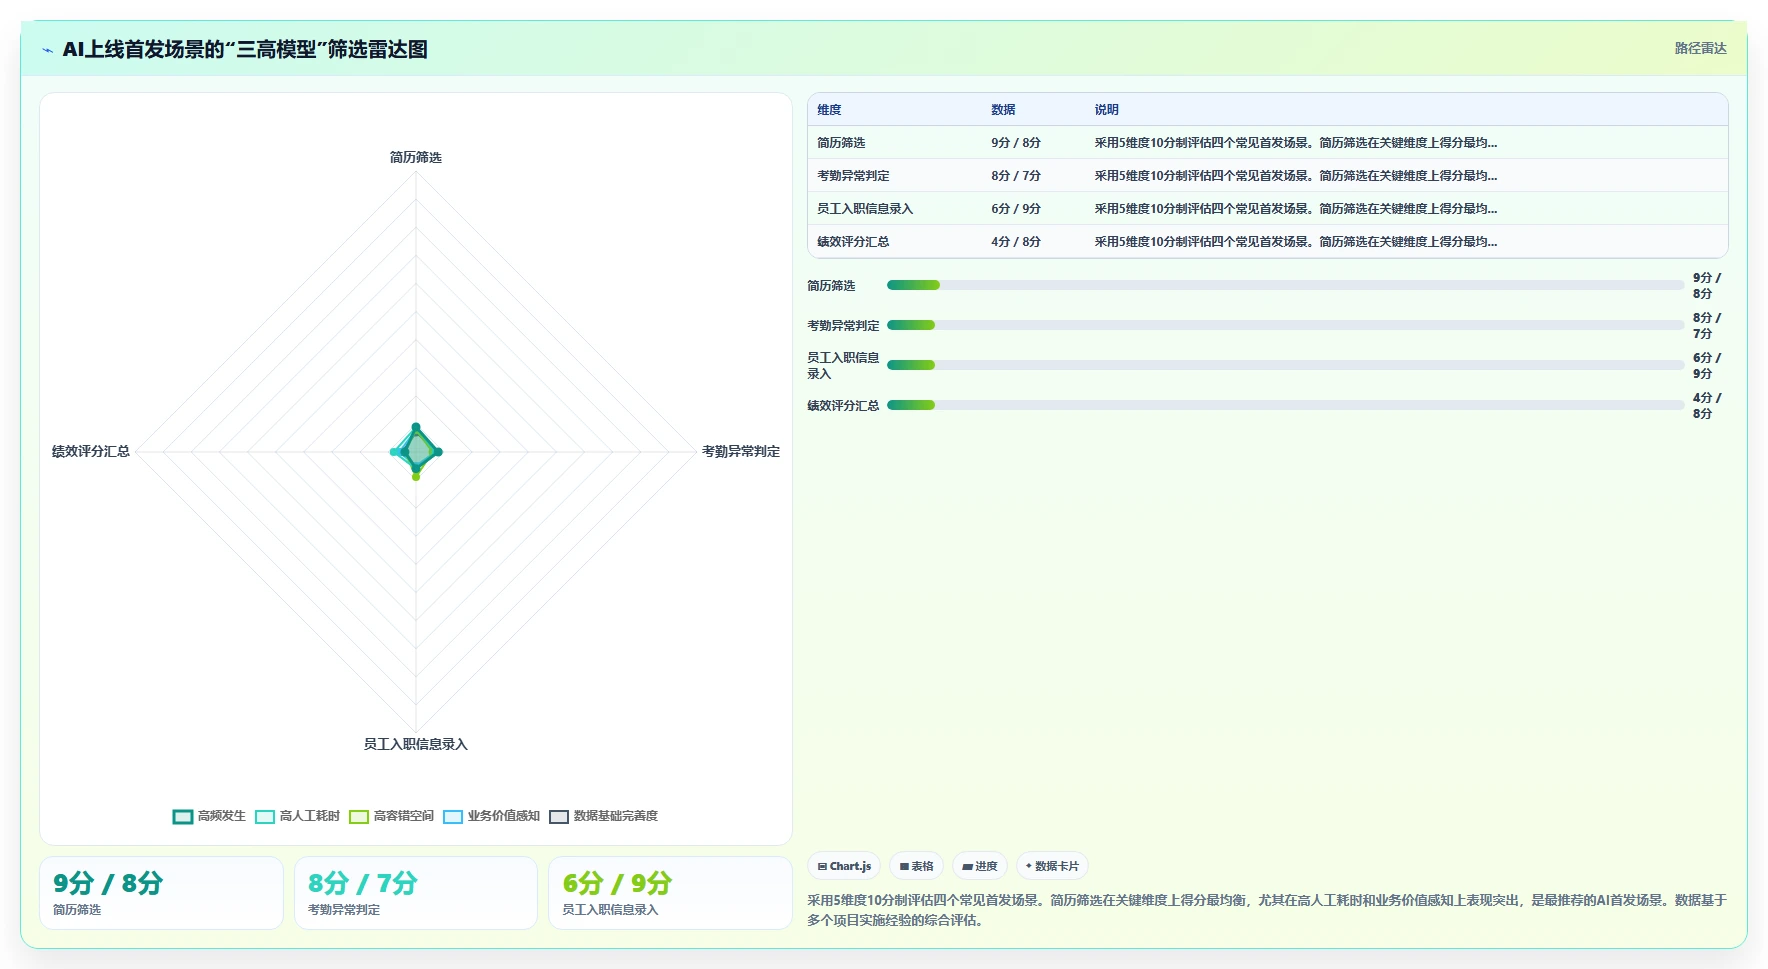
Task: Open the 9分 / 8分 简历筛选 stat card
Action: click(x=161, y=893)
